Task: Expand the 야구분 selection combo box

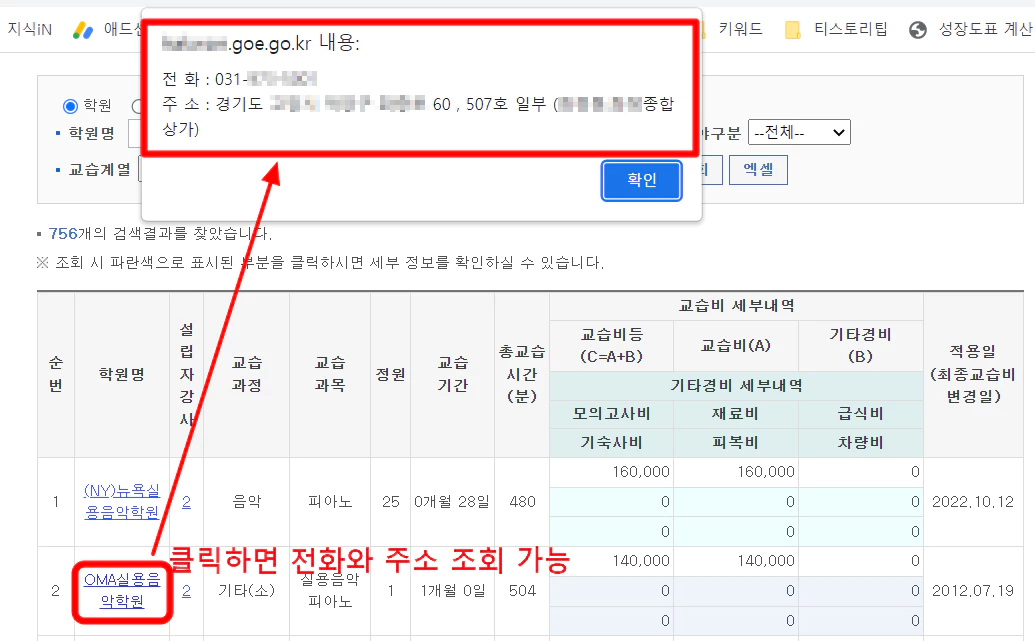Action: pyautogui.click(x=799, y=131)
